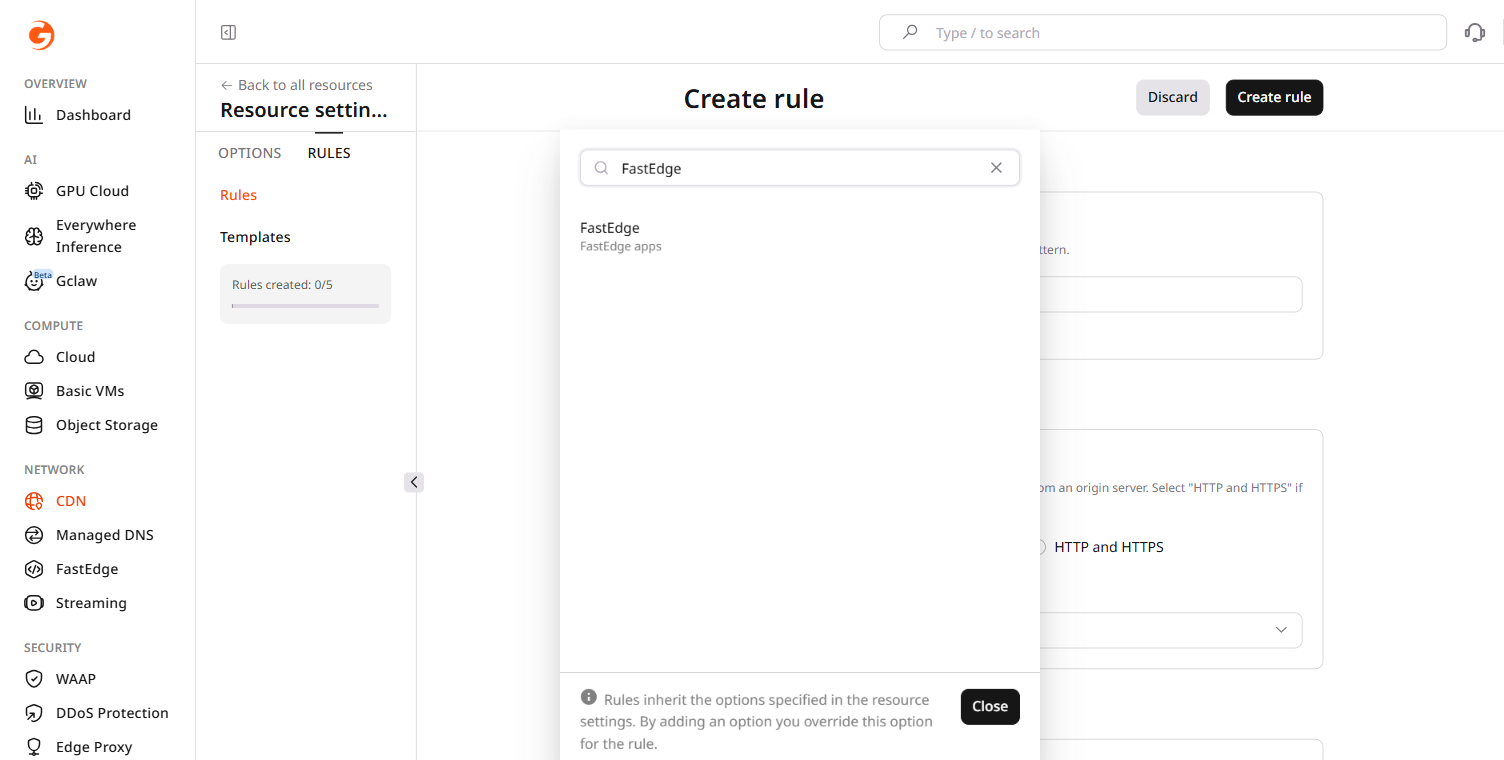Toggle sidebar with panel icon
1504x760 pixels.
click(x=228, y=33)
